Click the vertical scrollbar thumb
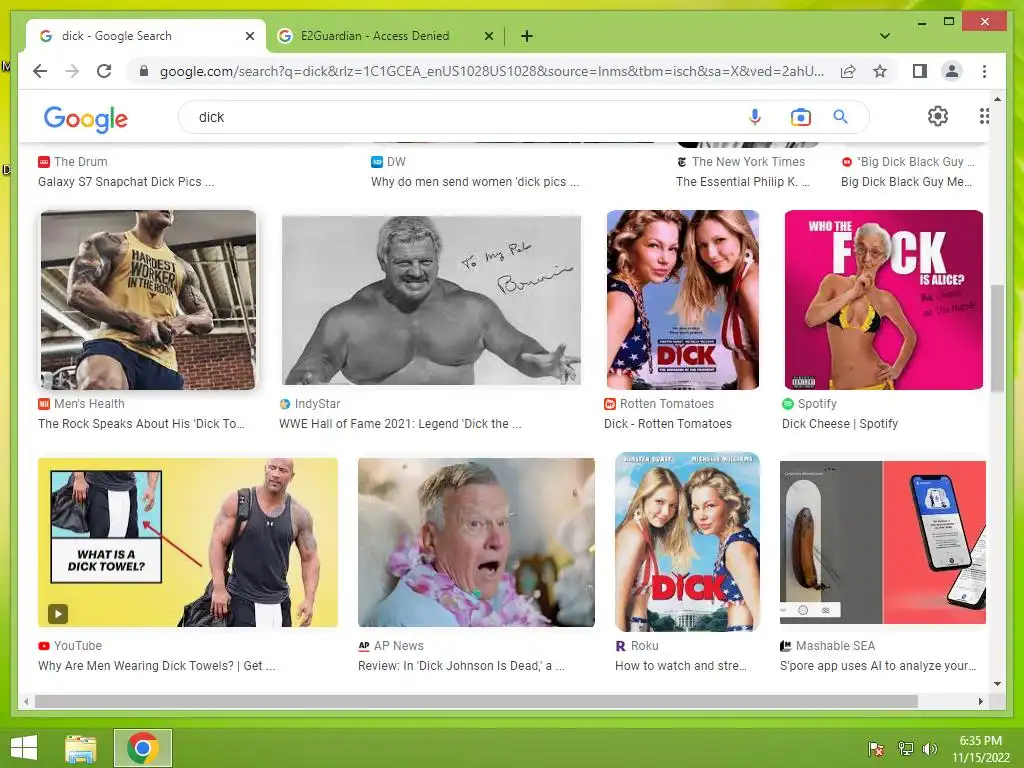Viewport: 1024px width, 768px height. [997, 338]
